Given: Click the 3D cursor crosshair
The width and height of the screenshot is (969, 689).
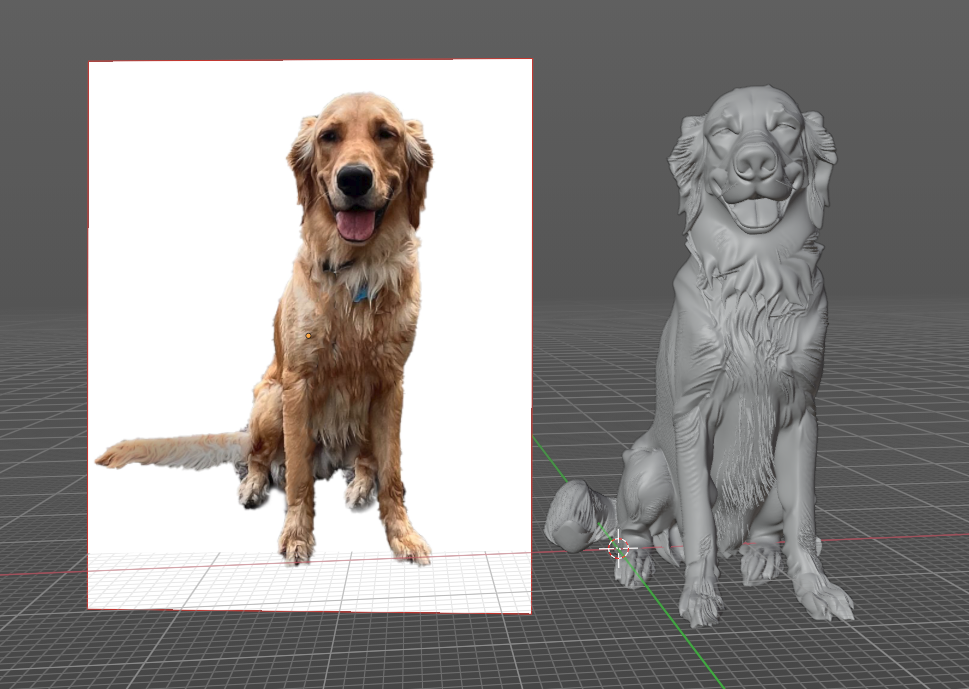Looking at the screenshot, I should pyautogui.click(x=619, y=548).
